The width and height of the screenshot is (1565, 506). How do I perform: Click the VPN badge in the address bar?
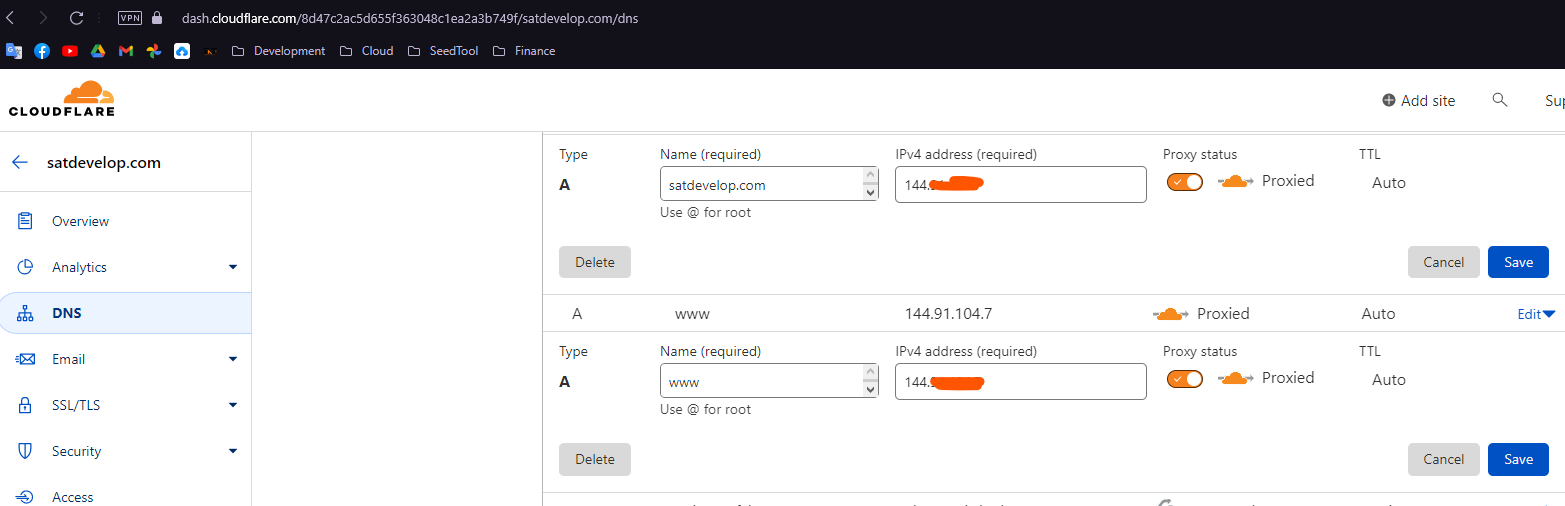[x=130, y=18]
